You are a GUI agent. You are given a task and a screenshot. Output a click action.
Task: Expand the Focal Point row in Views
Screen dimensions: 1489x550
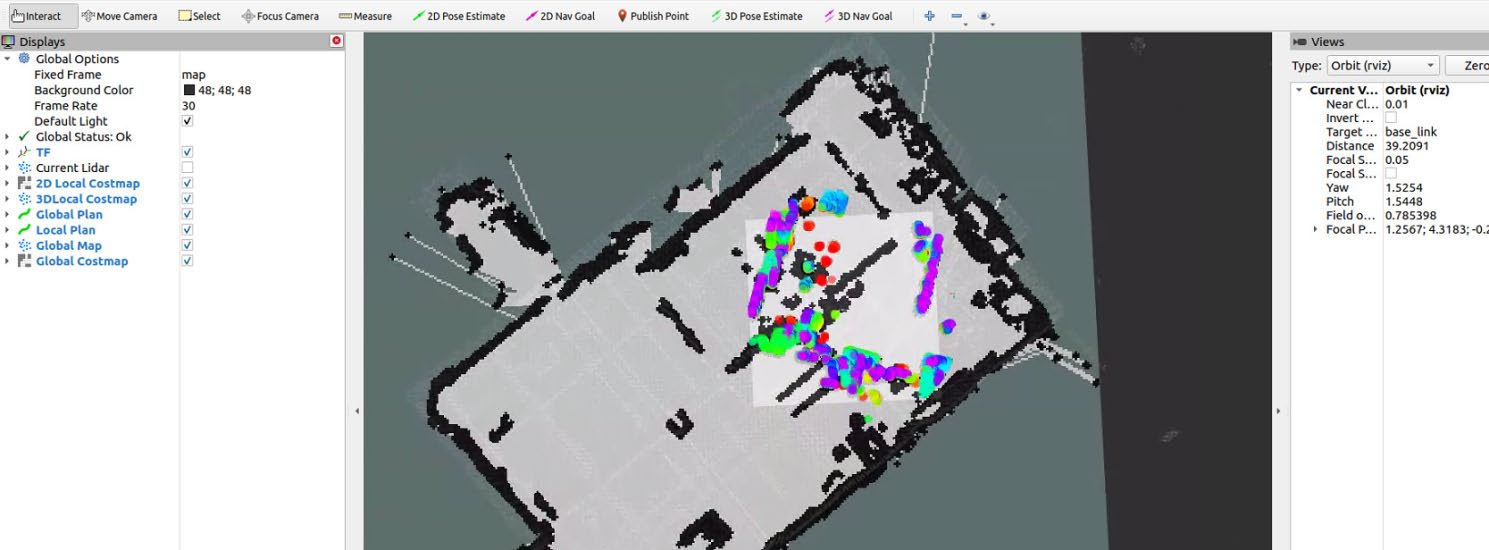pyautogui.click(x=1315, y=230)
